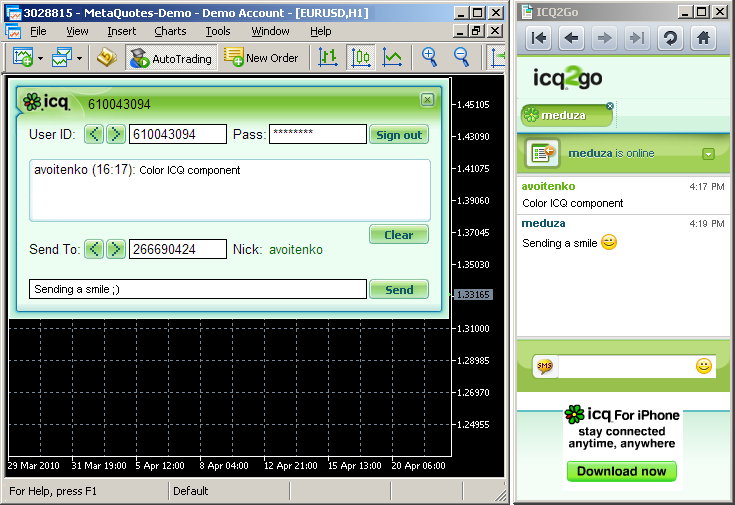Click next Send To arrow button

(x=115, y=249)
